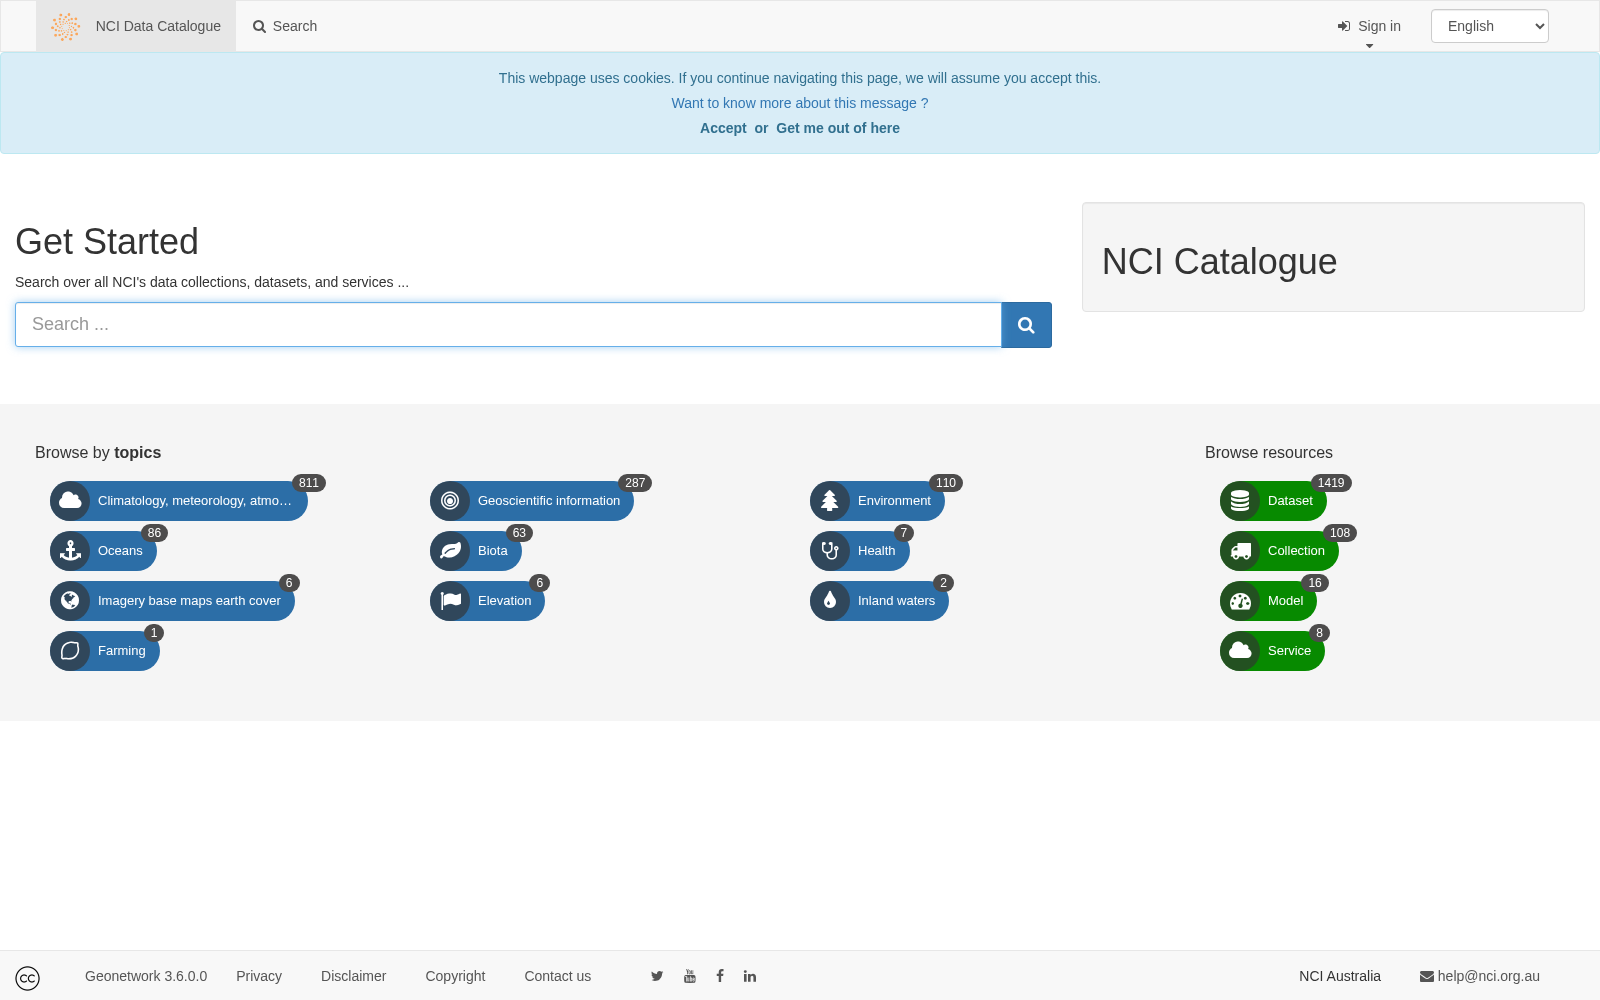Click Imagery base maps earth cover label
The width and height of the screenshot is (1600, 1000).
tap(189, 601)
